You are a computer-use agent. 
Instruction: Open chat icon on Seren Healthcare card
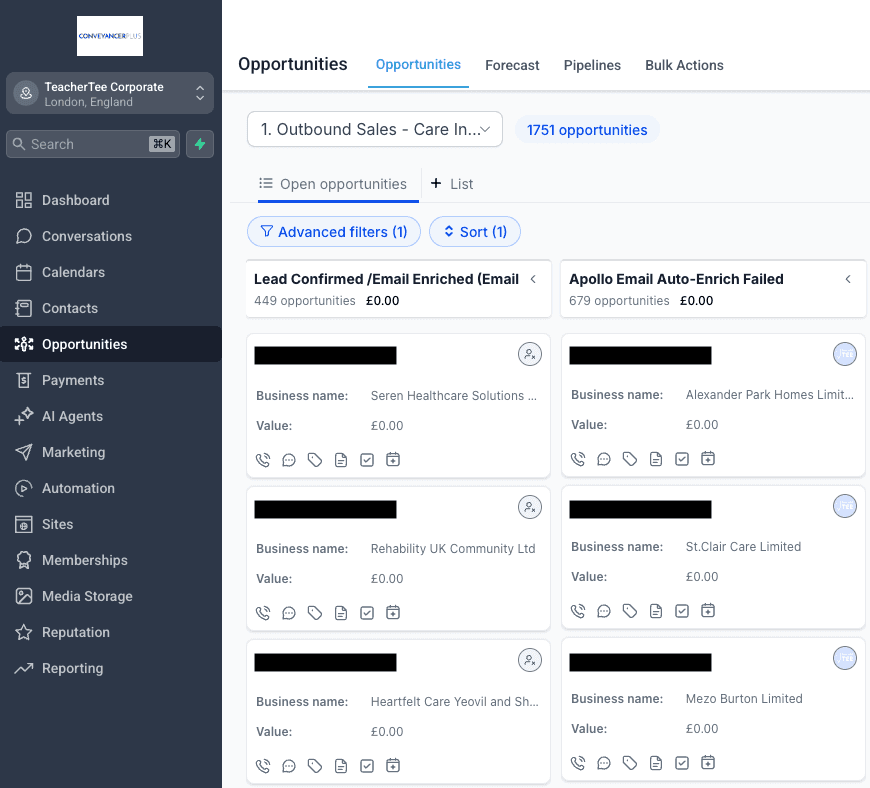[x=289, y=460]
